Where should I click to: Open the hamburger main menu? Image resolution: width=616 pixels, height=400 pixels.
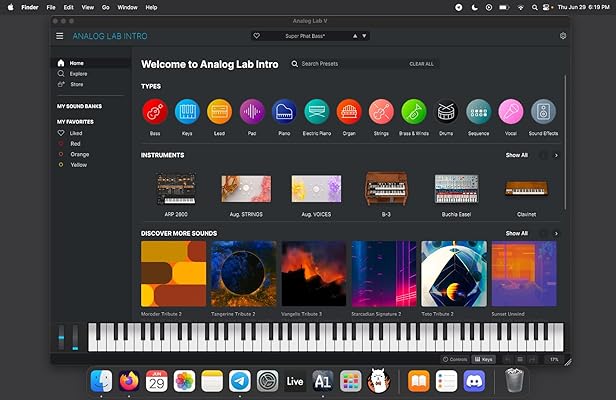pos(60,36)
